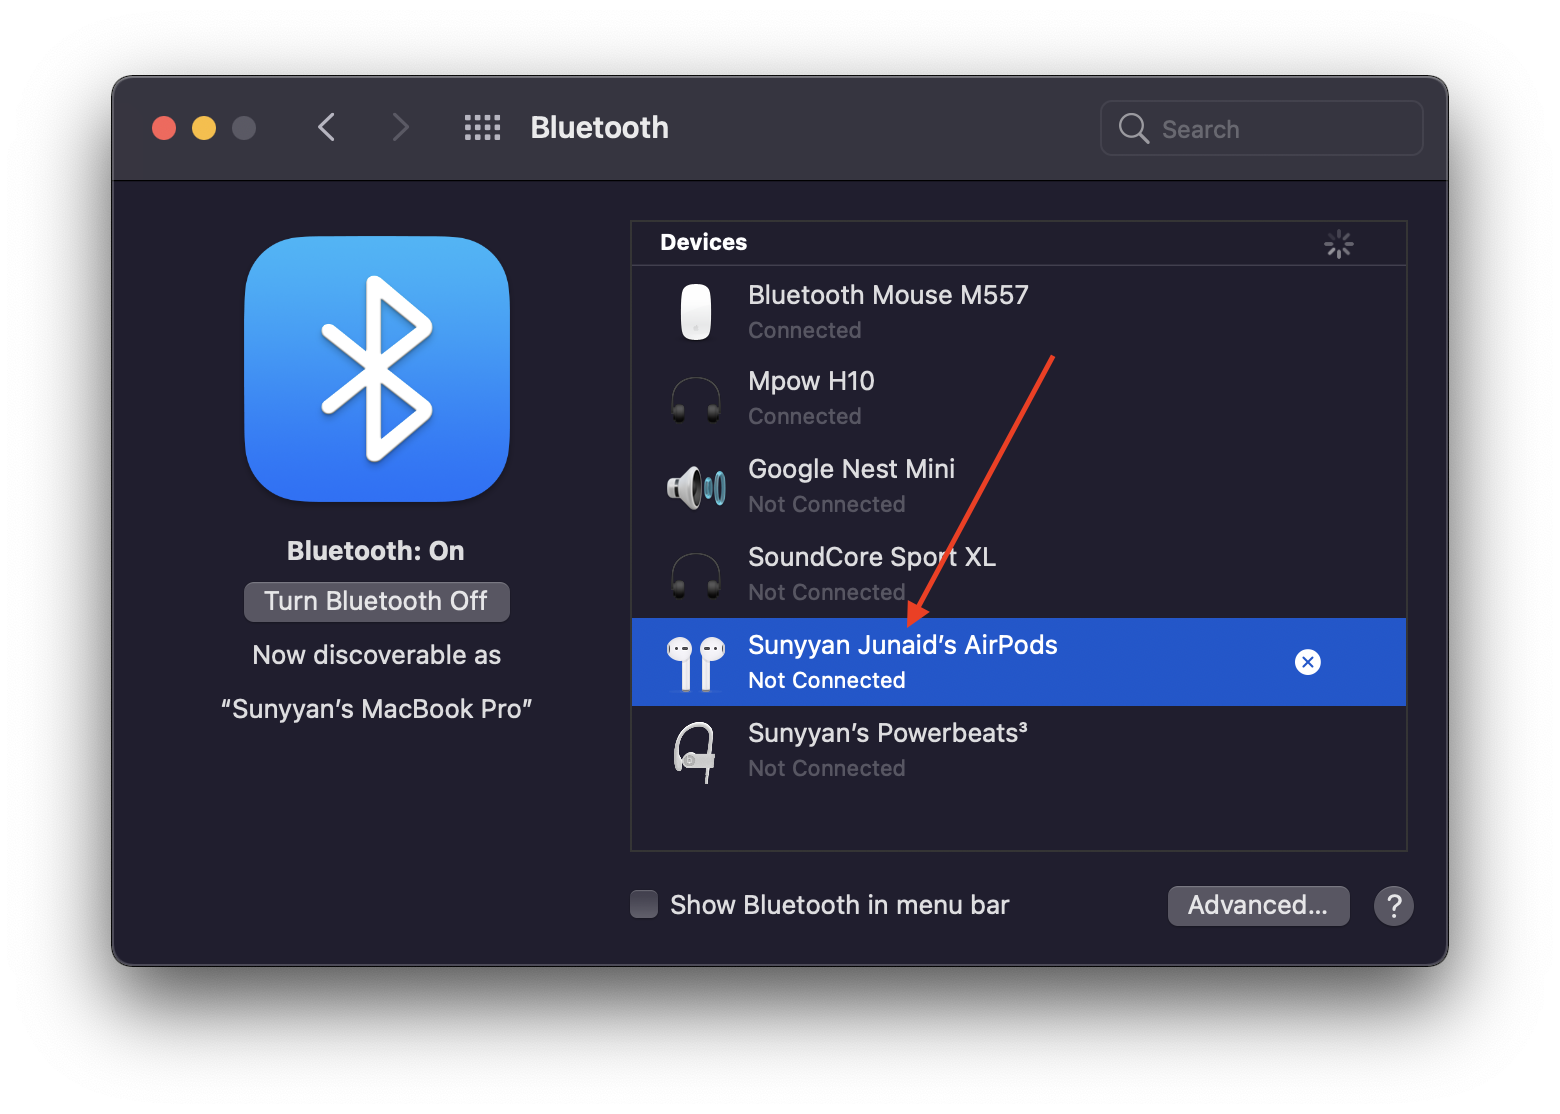Screen dimensions: 1560x1114
Task: Click Not Connected status under Sunyyan's Powerbeats³
Action: point(827,768)
